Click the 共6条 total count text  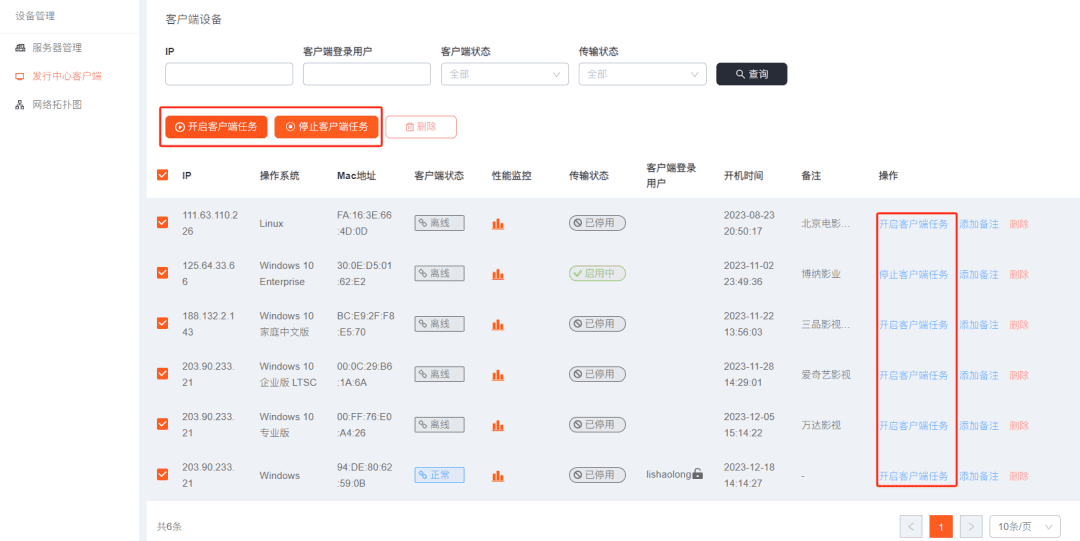pyautogui.click(x=169, y=527)
